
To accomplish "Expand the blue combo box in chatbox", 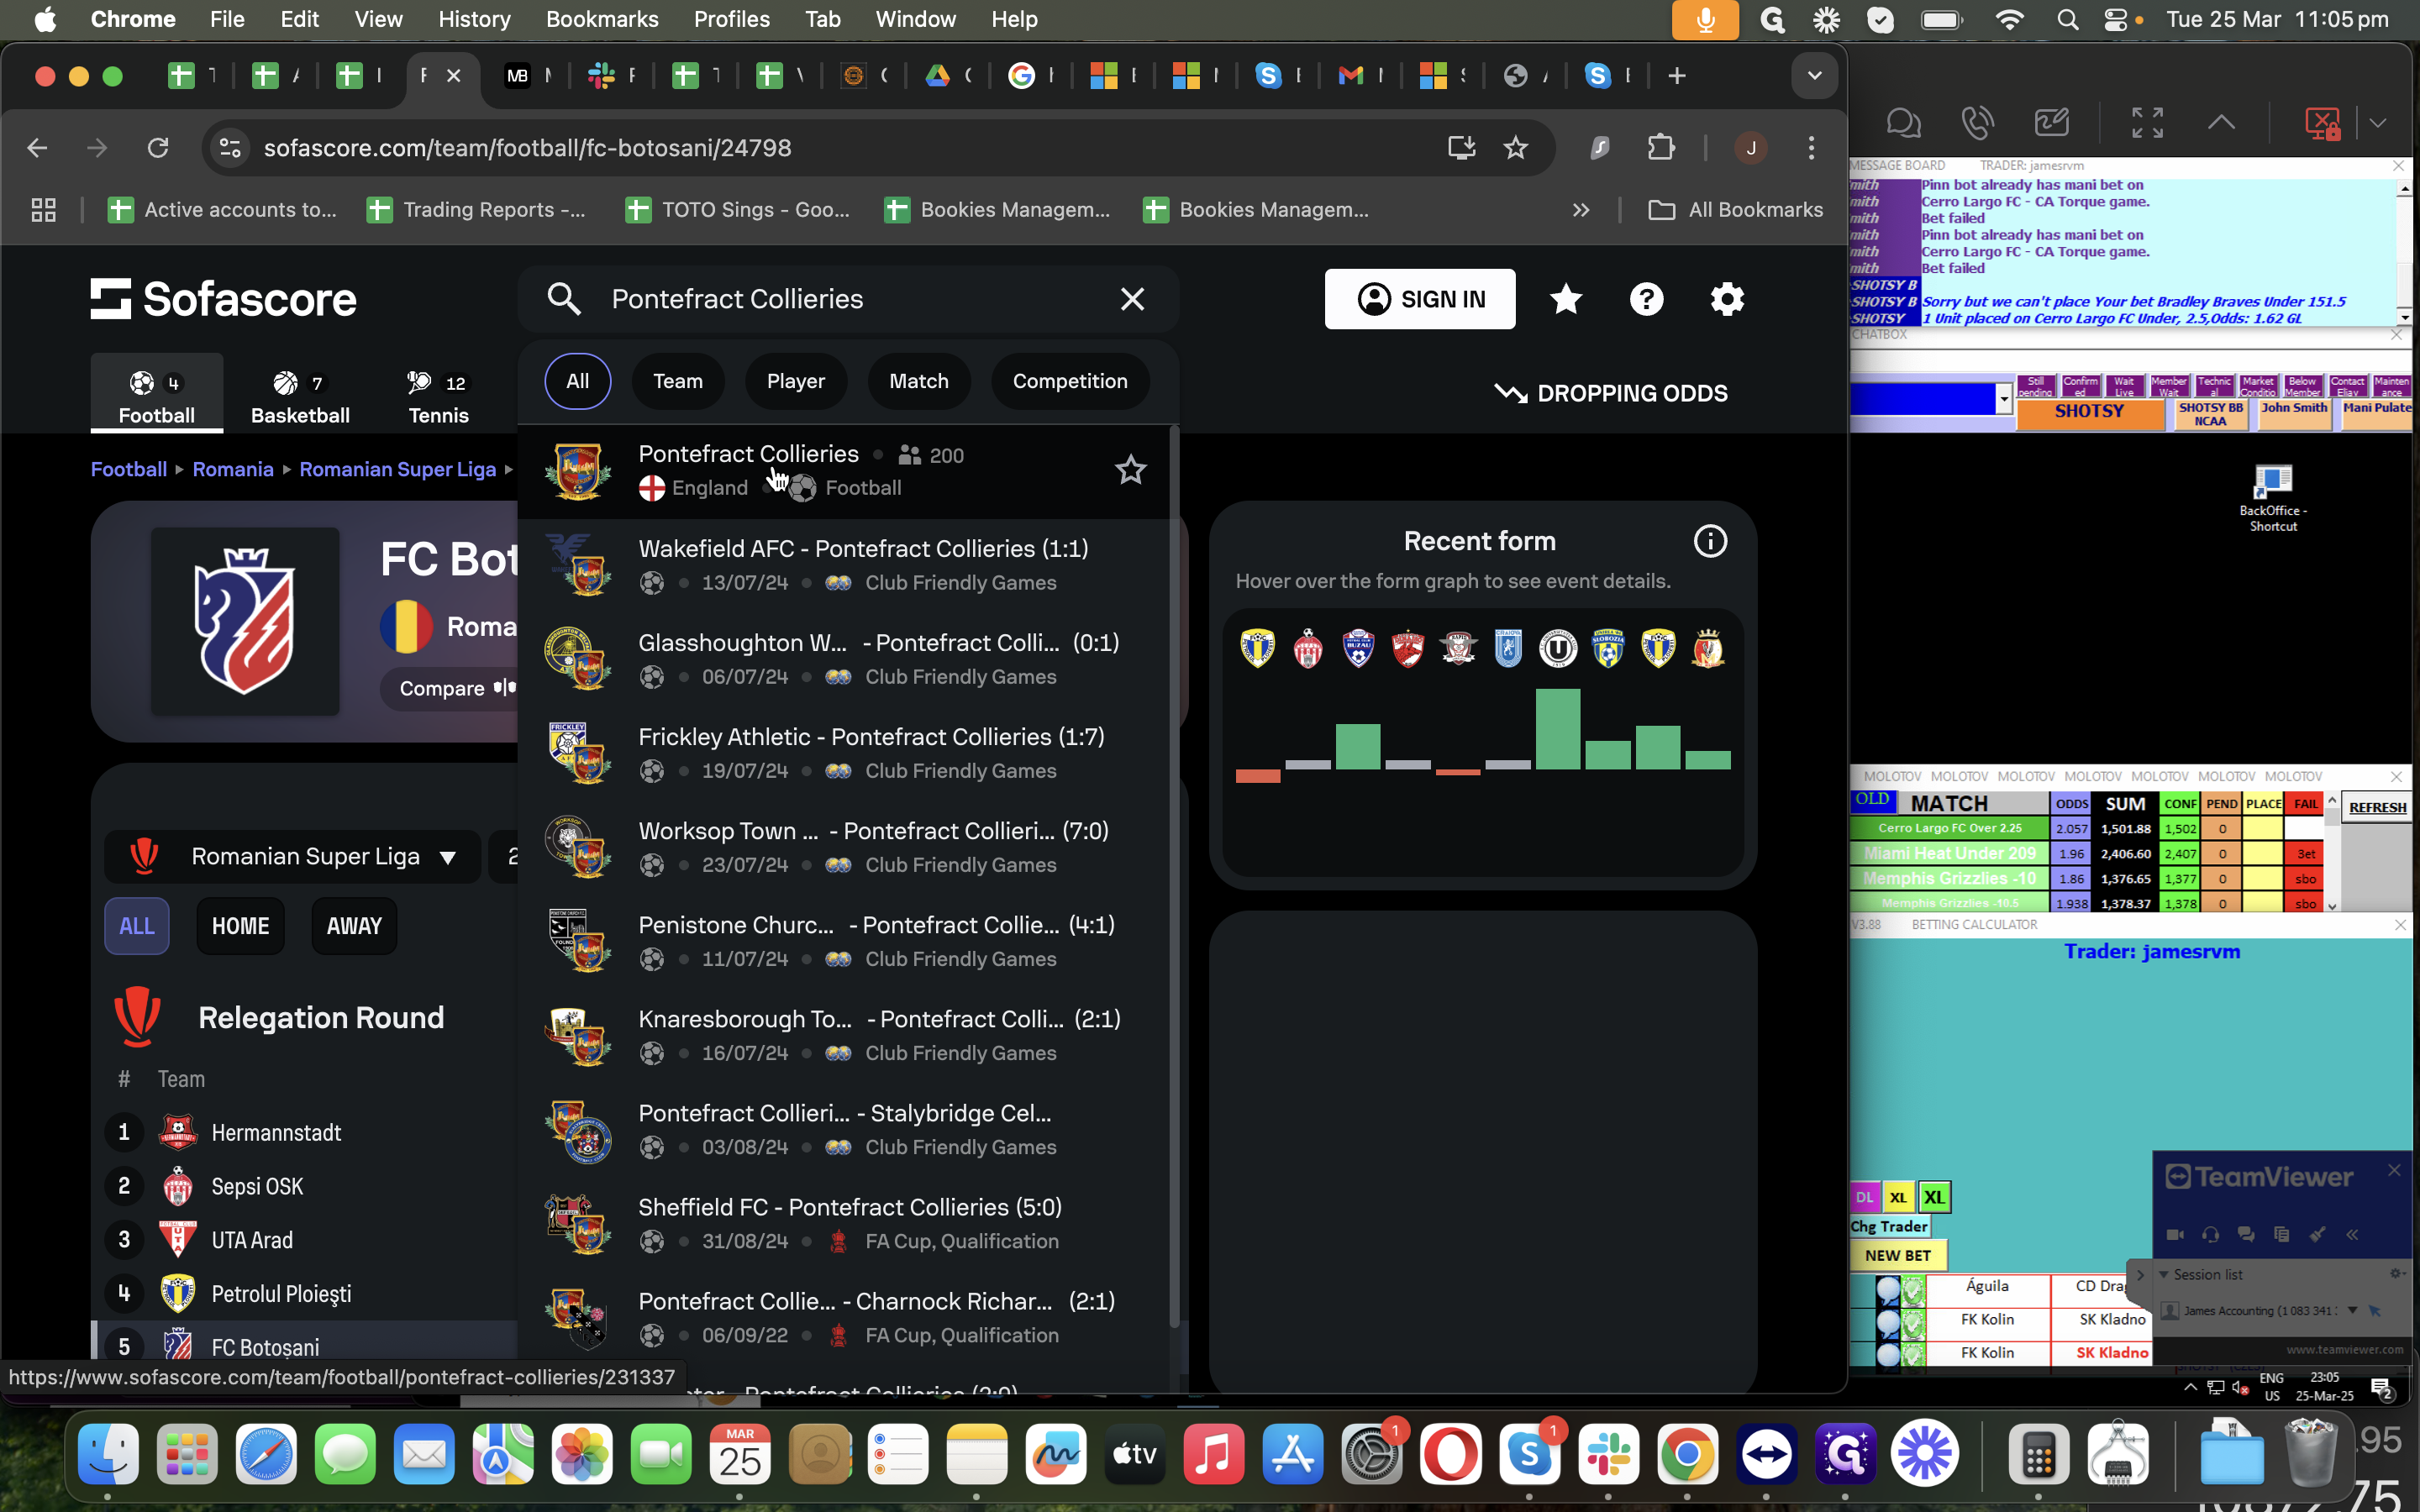I will pyautogui.click(x=2003, y=400).
